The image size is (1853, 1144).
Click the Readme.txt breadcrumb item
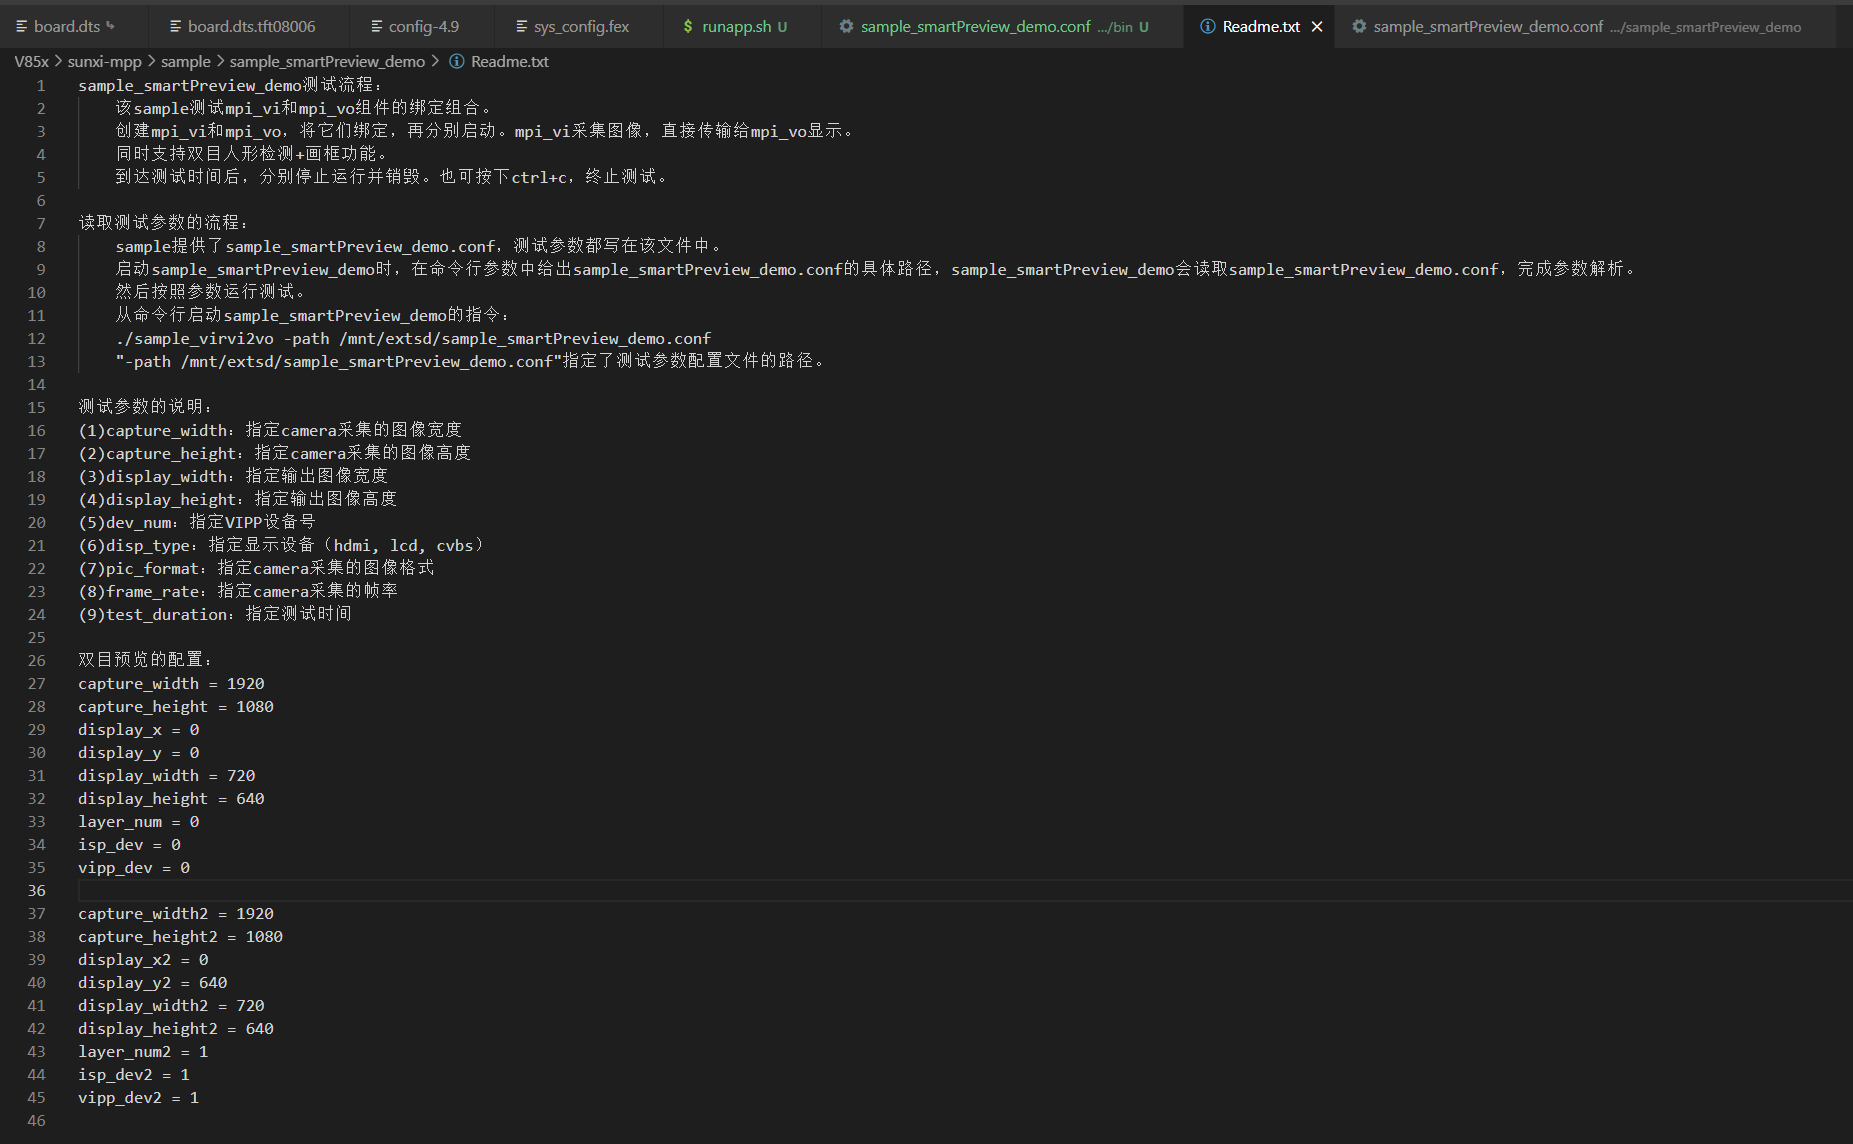click(x=509, y=62)
